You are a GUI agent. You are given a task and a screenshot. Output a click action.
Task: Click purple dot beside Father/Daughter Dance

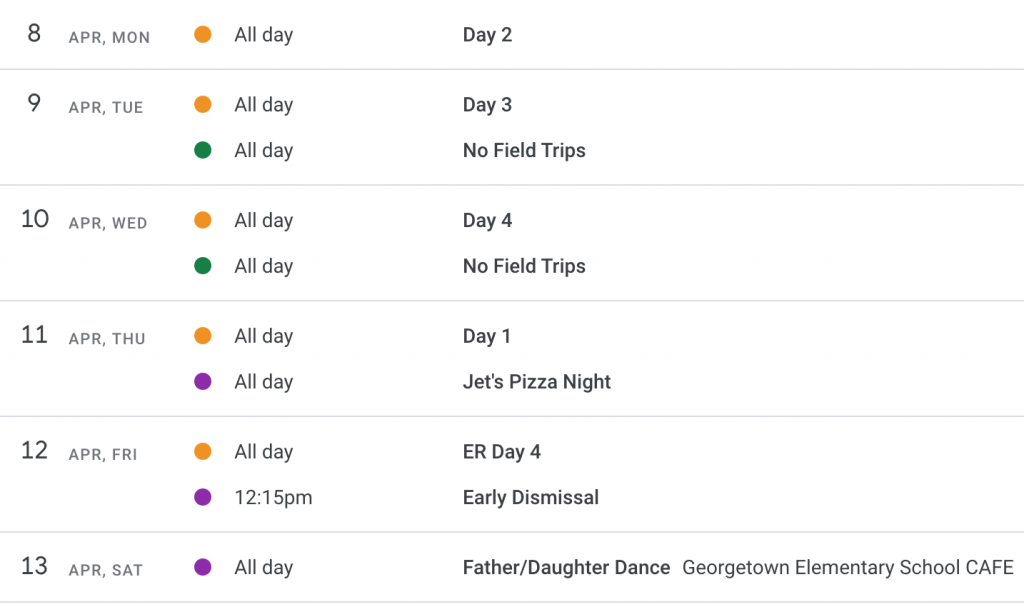[202, 566]
